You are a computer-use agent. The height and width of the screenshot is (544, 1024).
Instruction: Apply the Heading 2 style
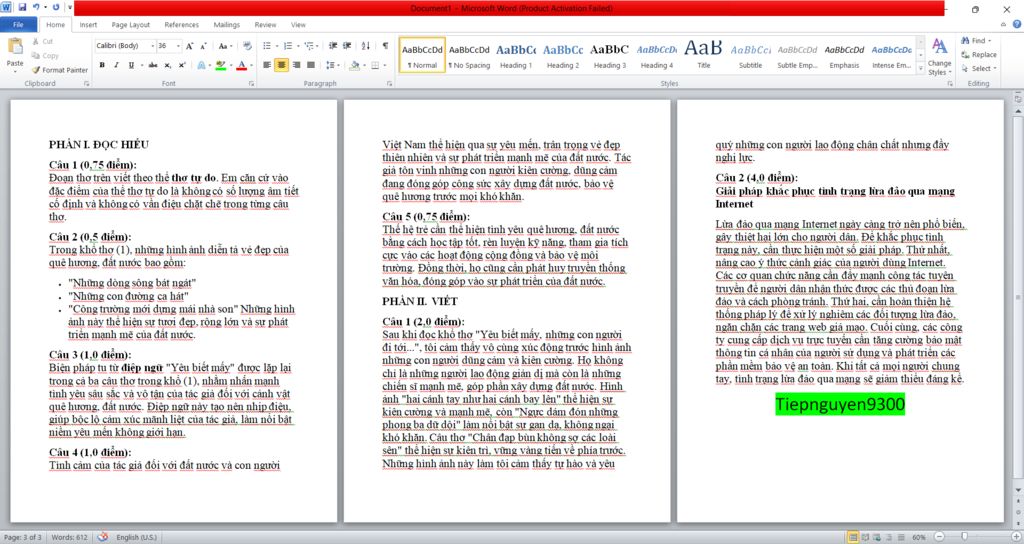pyautogui.click(x=562, y=55)
